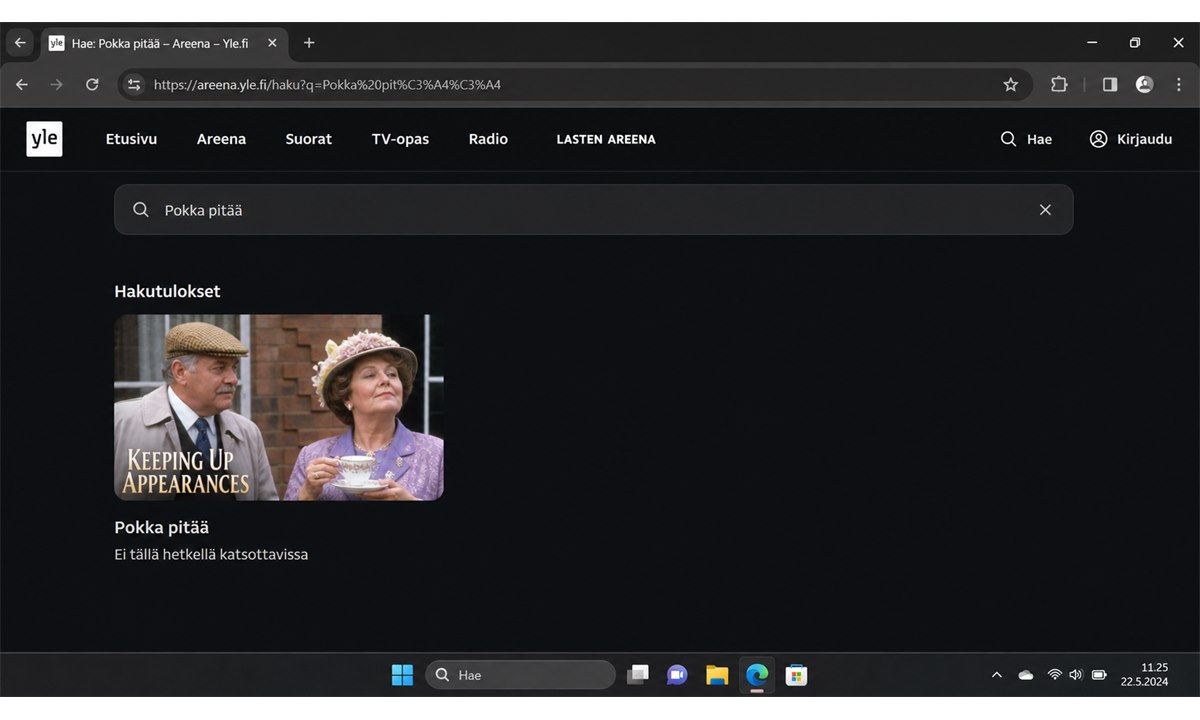The height and width of the screenshot is (720, 1200).
Task: Open site information icon in address bar
Action: [x=134, y=85]
